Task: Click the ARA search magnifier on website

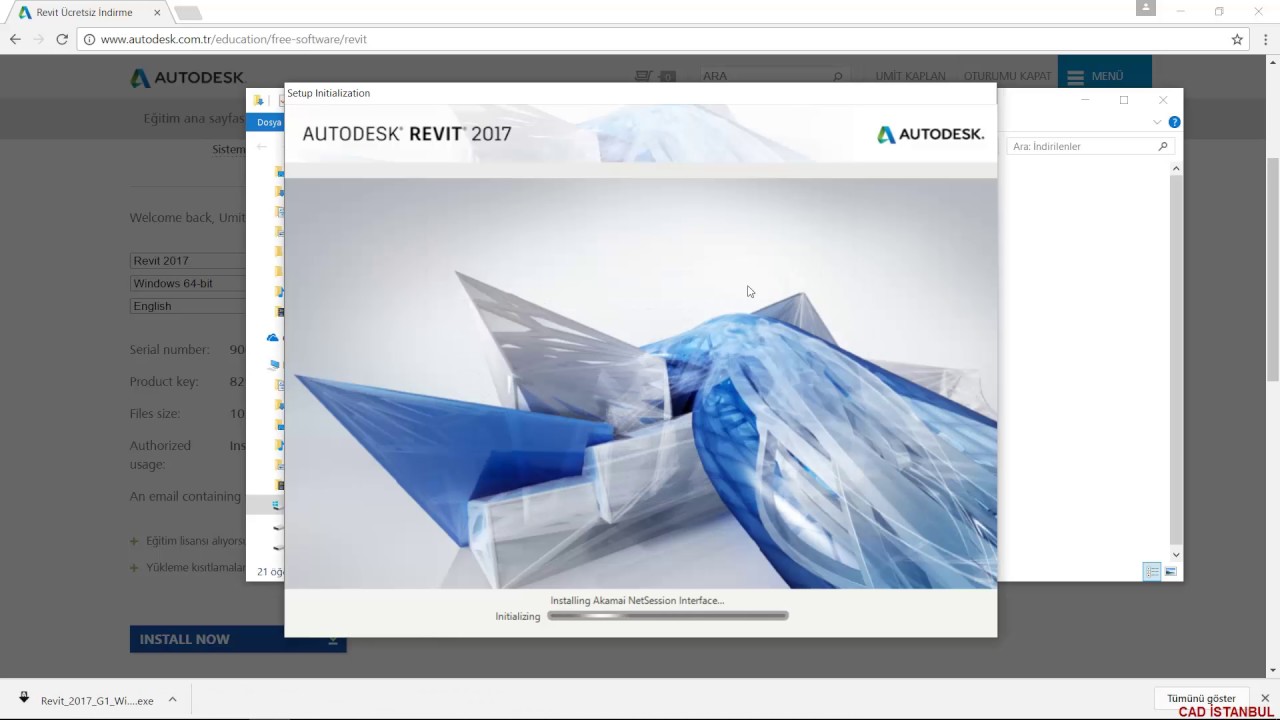Action: click(x=838, y=76)
